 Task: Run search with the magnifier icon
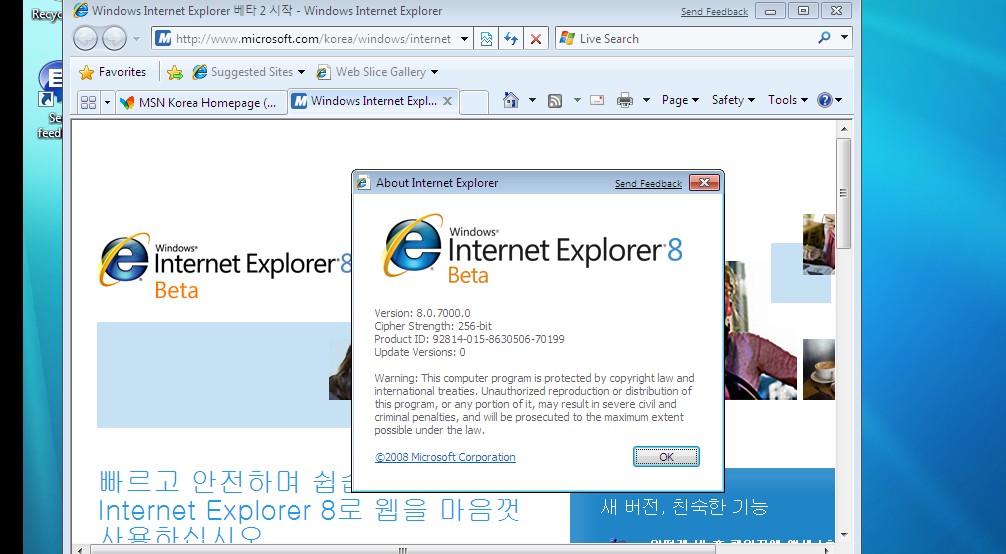click(x=824, y=38)
